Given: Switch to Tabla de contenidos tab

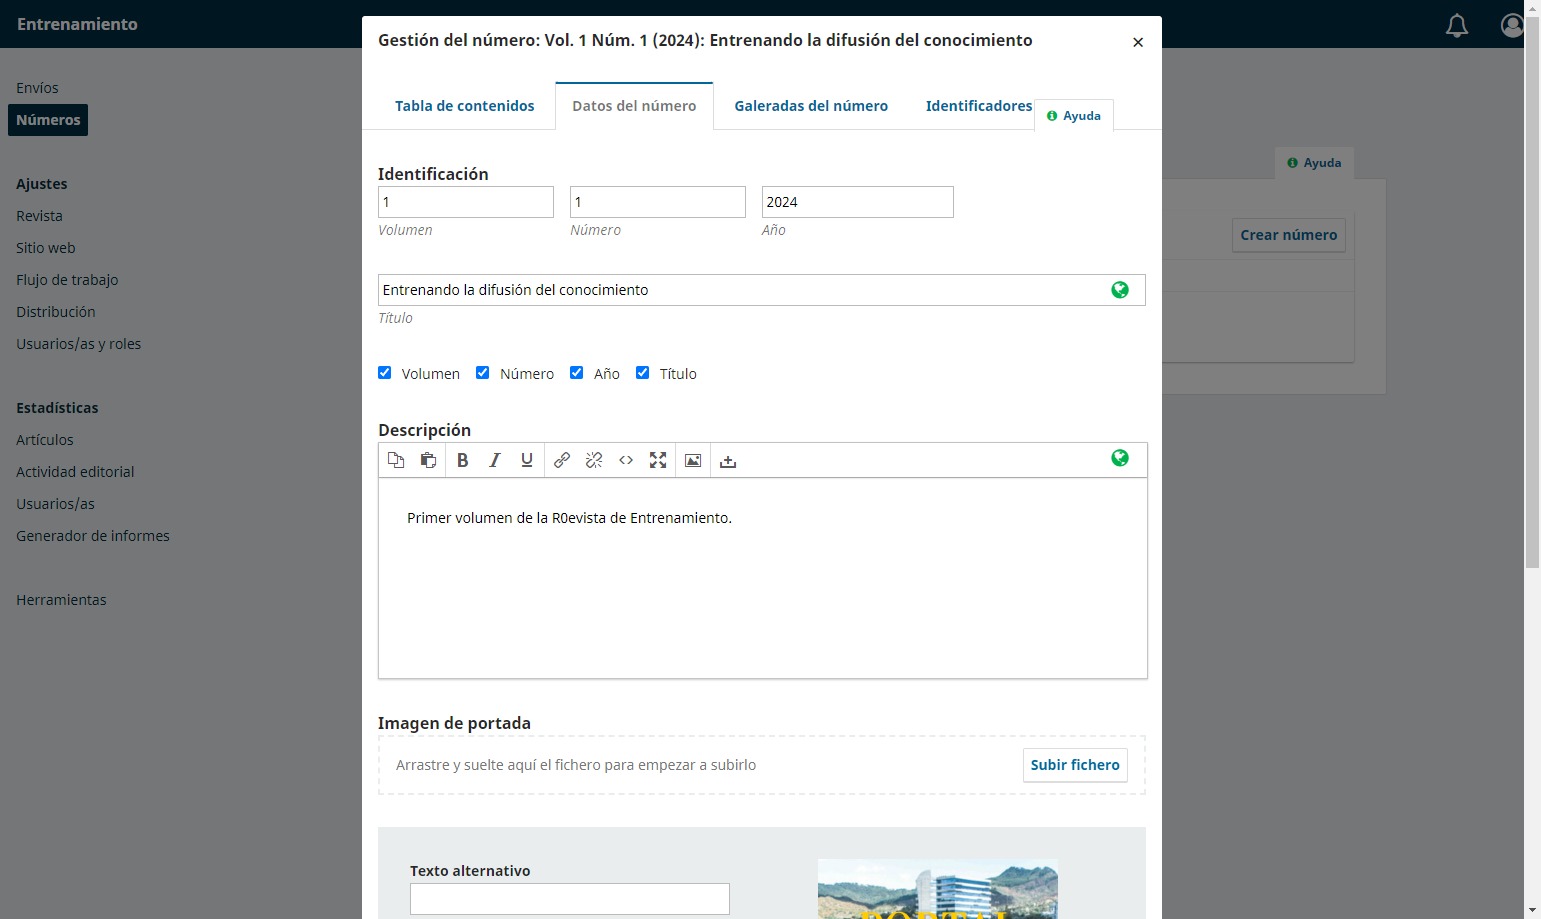Looking at the screenshot, I should coord(465,106).
